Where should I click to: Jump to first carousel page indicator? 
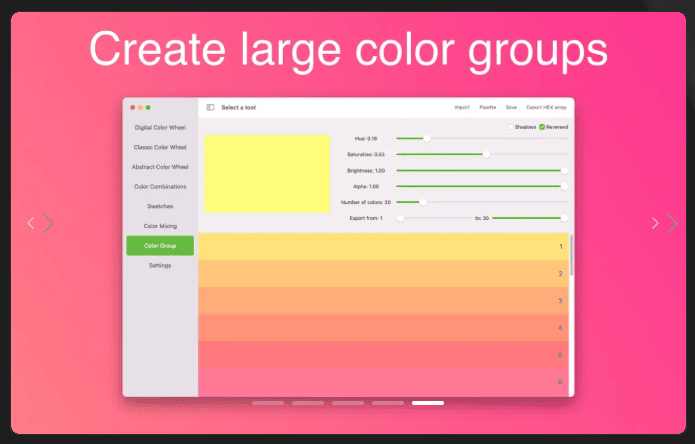(268, 403)
